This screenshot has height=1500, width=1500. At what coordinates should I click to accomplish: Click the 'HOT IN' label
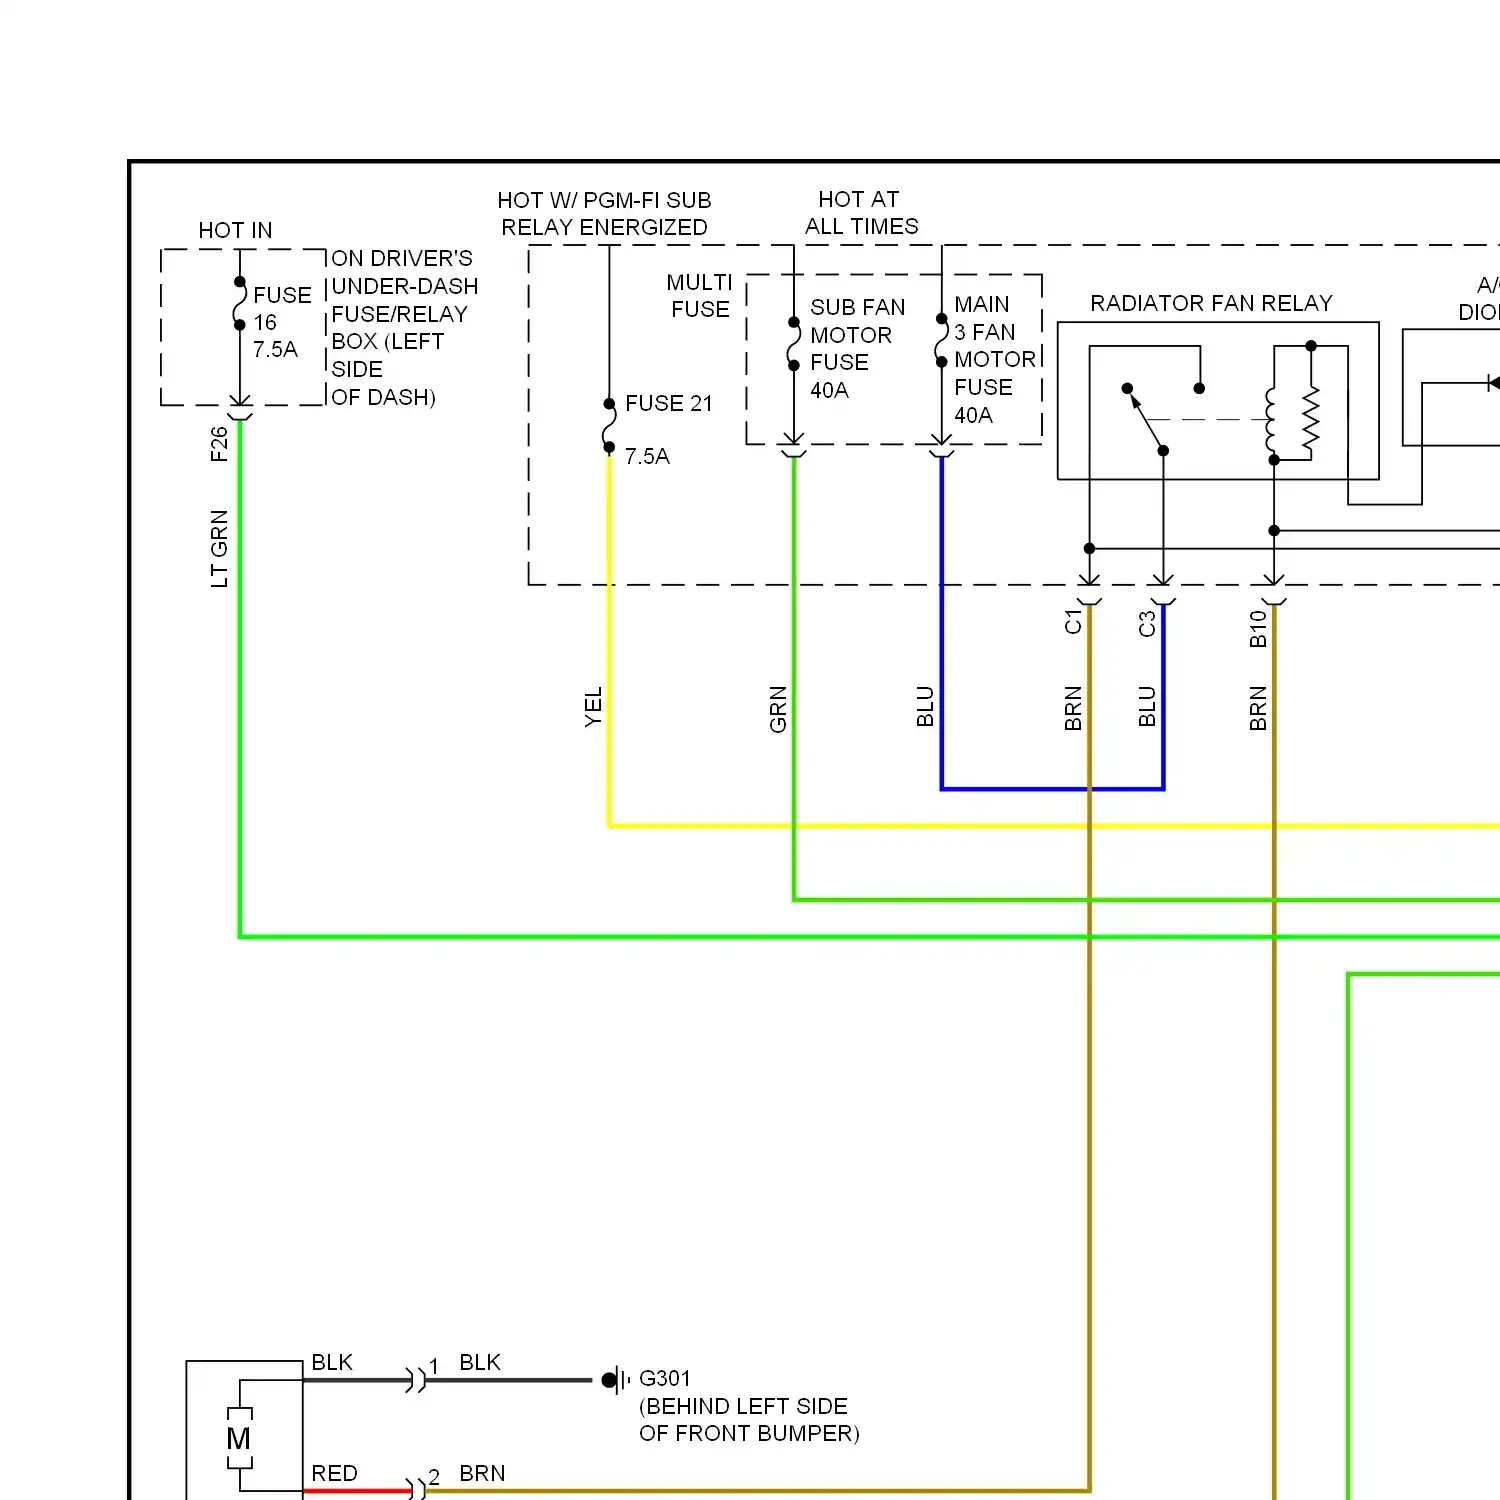click(235, 230)
